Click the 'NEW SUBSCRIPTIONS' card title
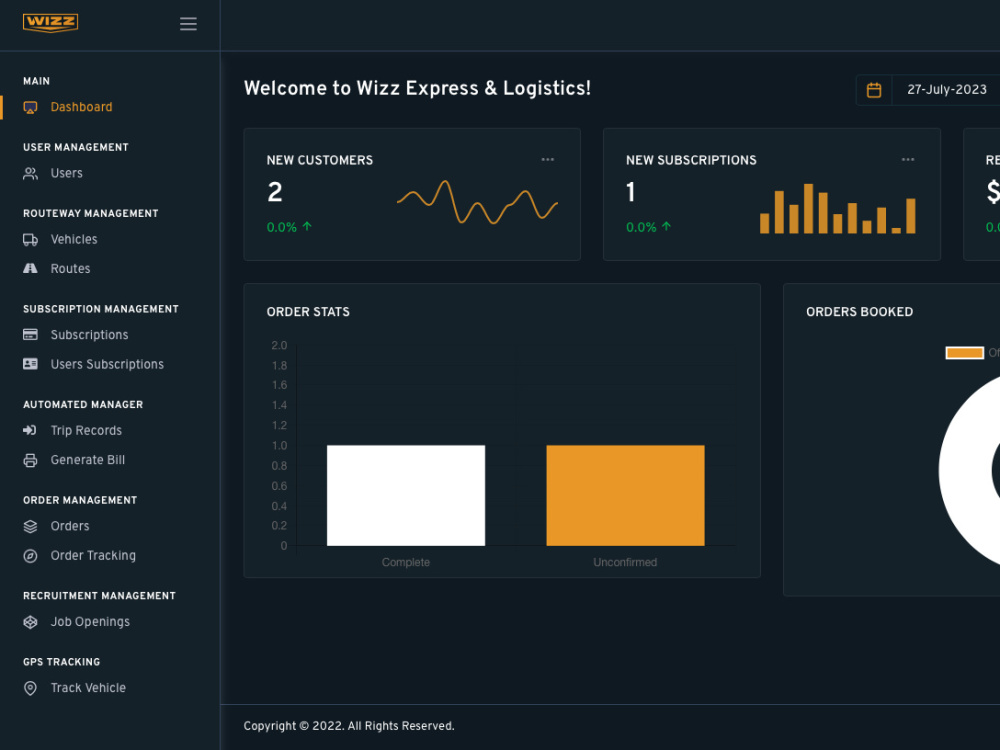The image size is (1000, 750). coord(691,160)
